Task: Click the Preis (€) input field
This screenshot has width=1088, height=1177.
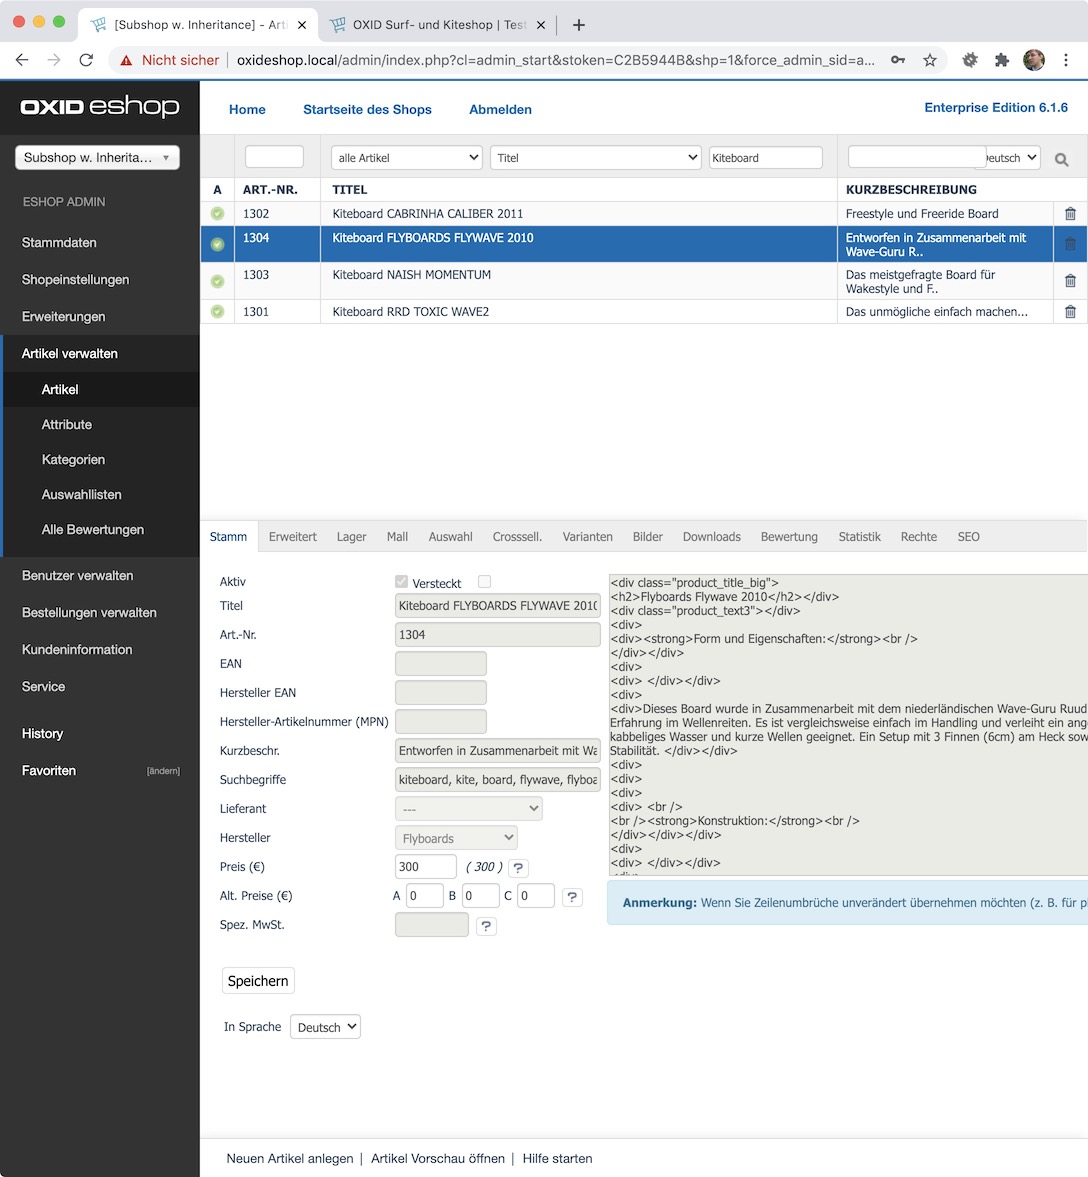Action: tap(426, 867)
